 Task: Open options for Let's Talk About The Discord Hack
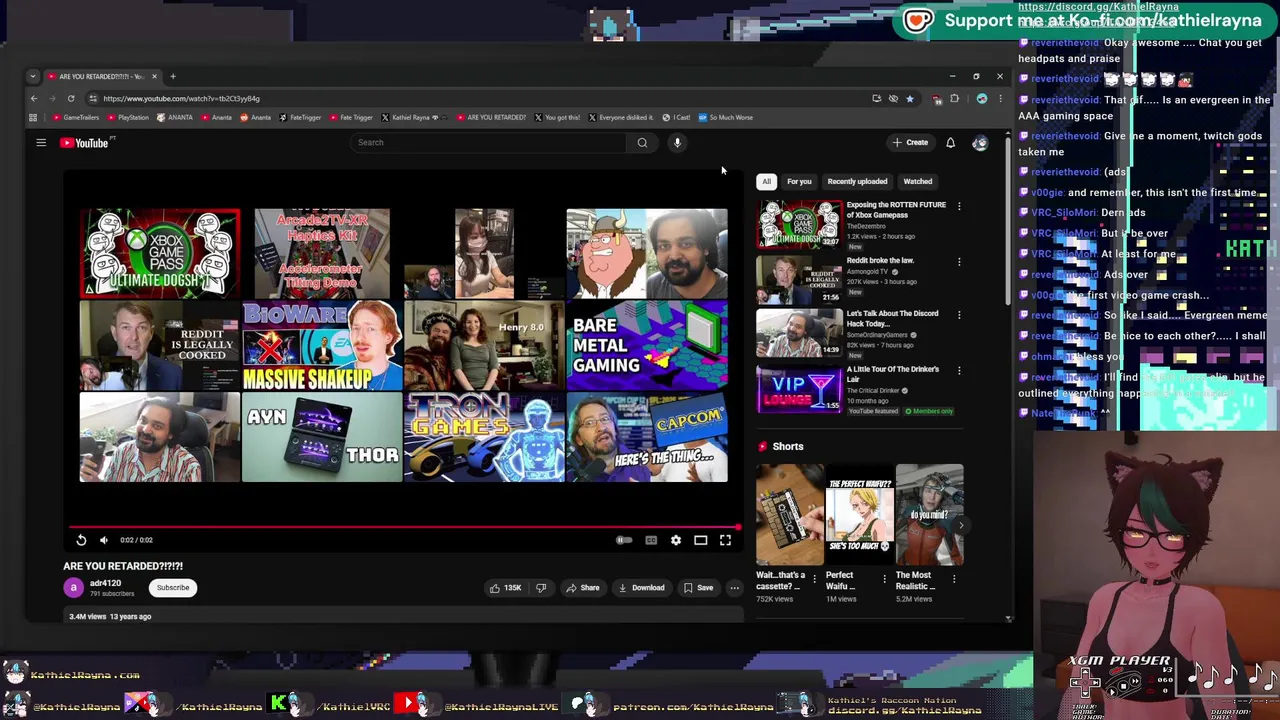(959, 316)
